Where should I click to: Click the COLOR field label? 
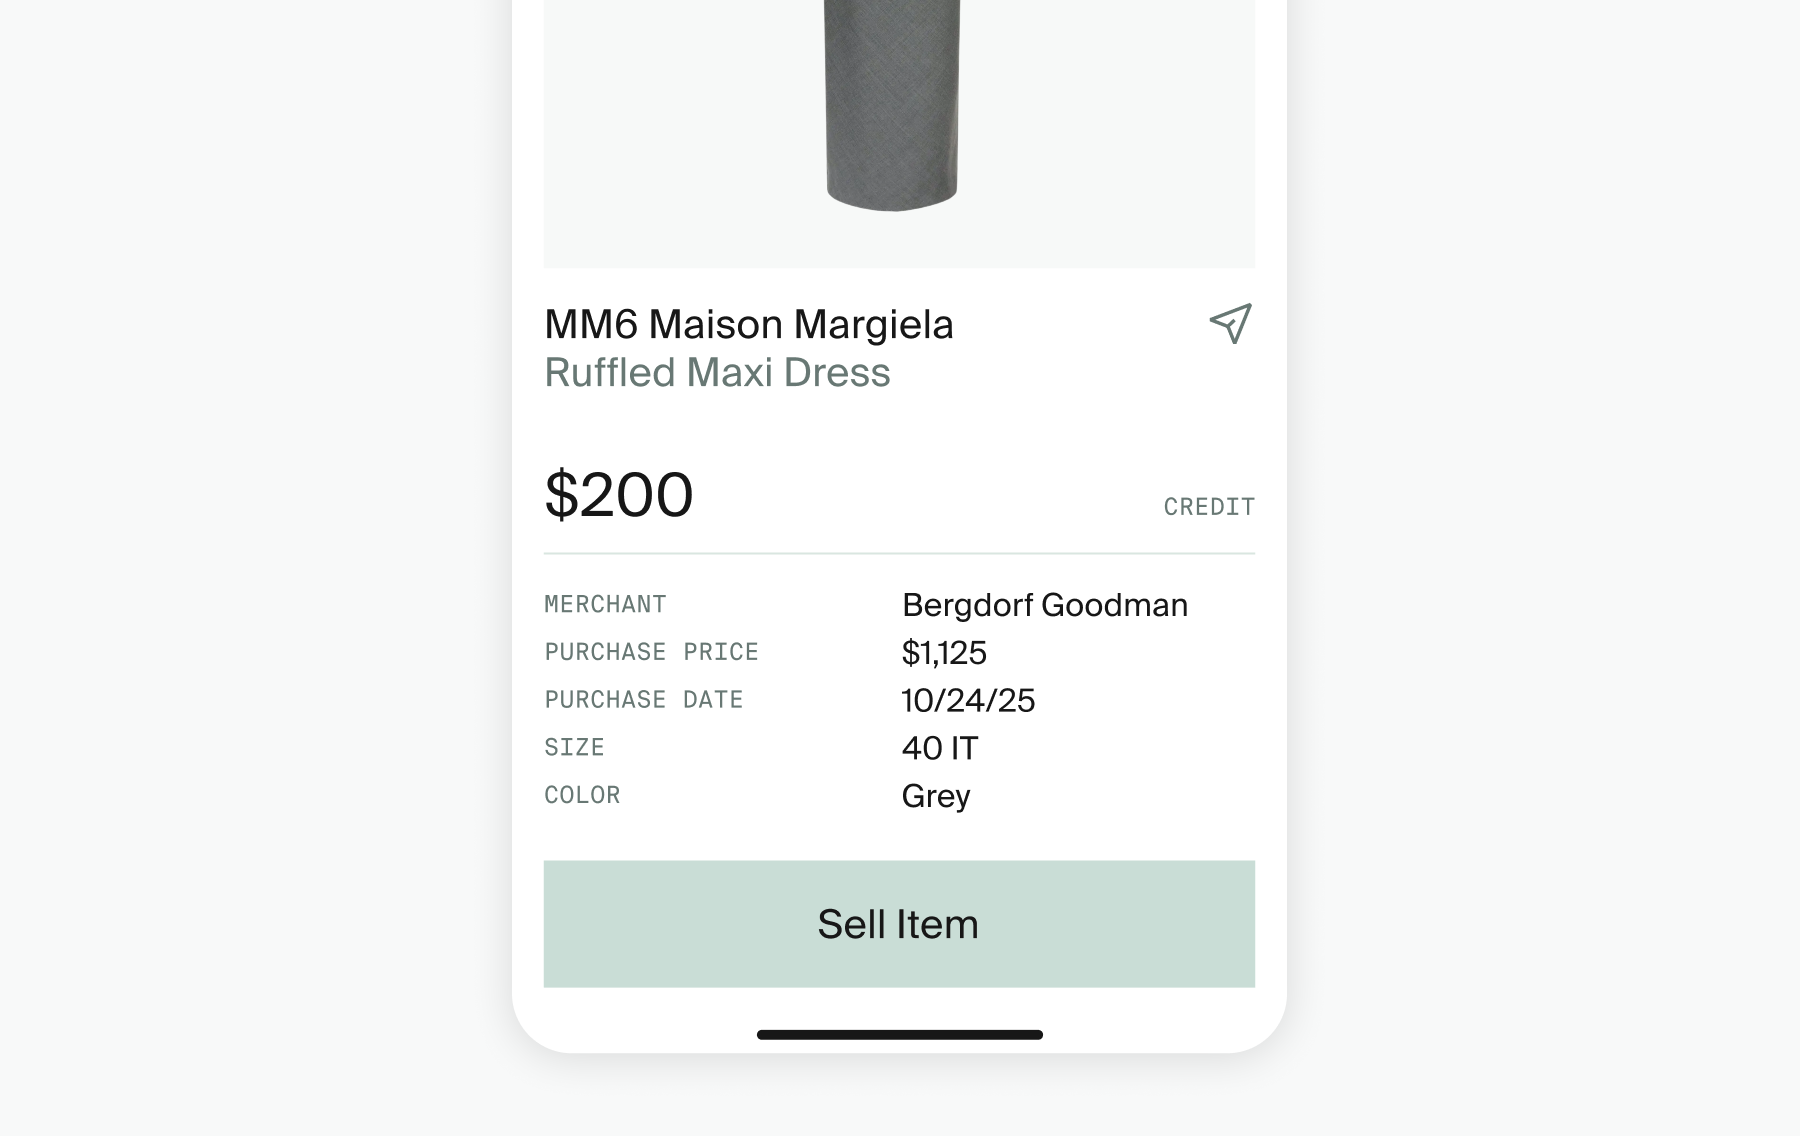tap(582, 796)
